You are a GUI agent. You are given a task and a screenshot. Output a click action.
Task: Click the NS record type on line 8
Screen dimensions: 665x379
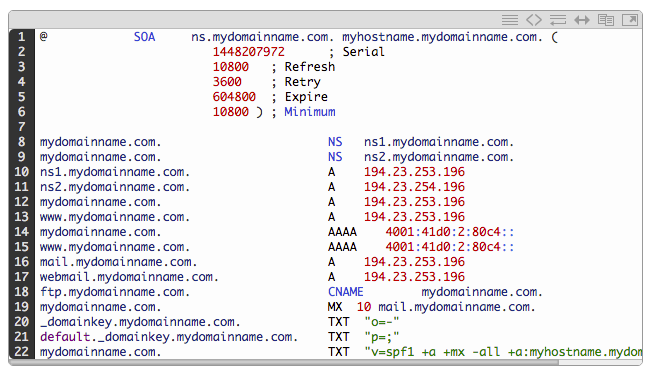(335, 142)
